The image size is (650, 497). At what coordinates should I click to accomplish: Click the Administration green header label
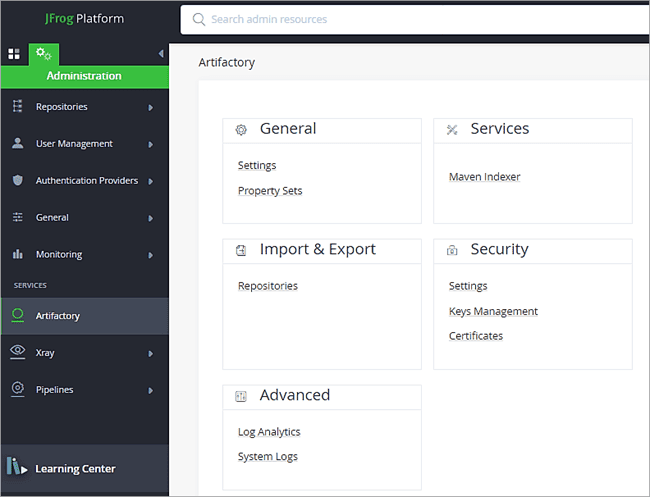pyautogui.click(x=84, y=76)
